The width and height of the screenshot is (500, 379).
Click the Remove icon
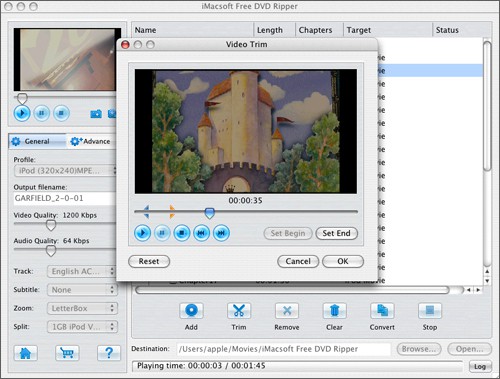point(287,311)
